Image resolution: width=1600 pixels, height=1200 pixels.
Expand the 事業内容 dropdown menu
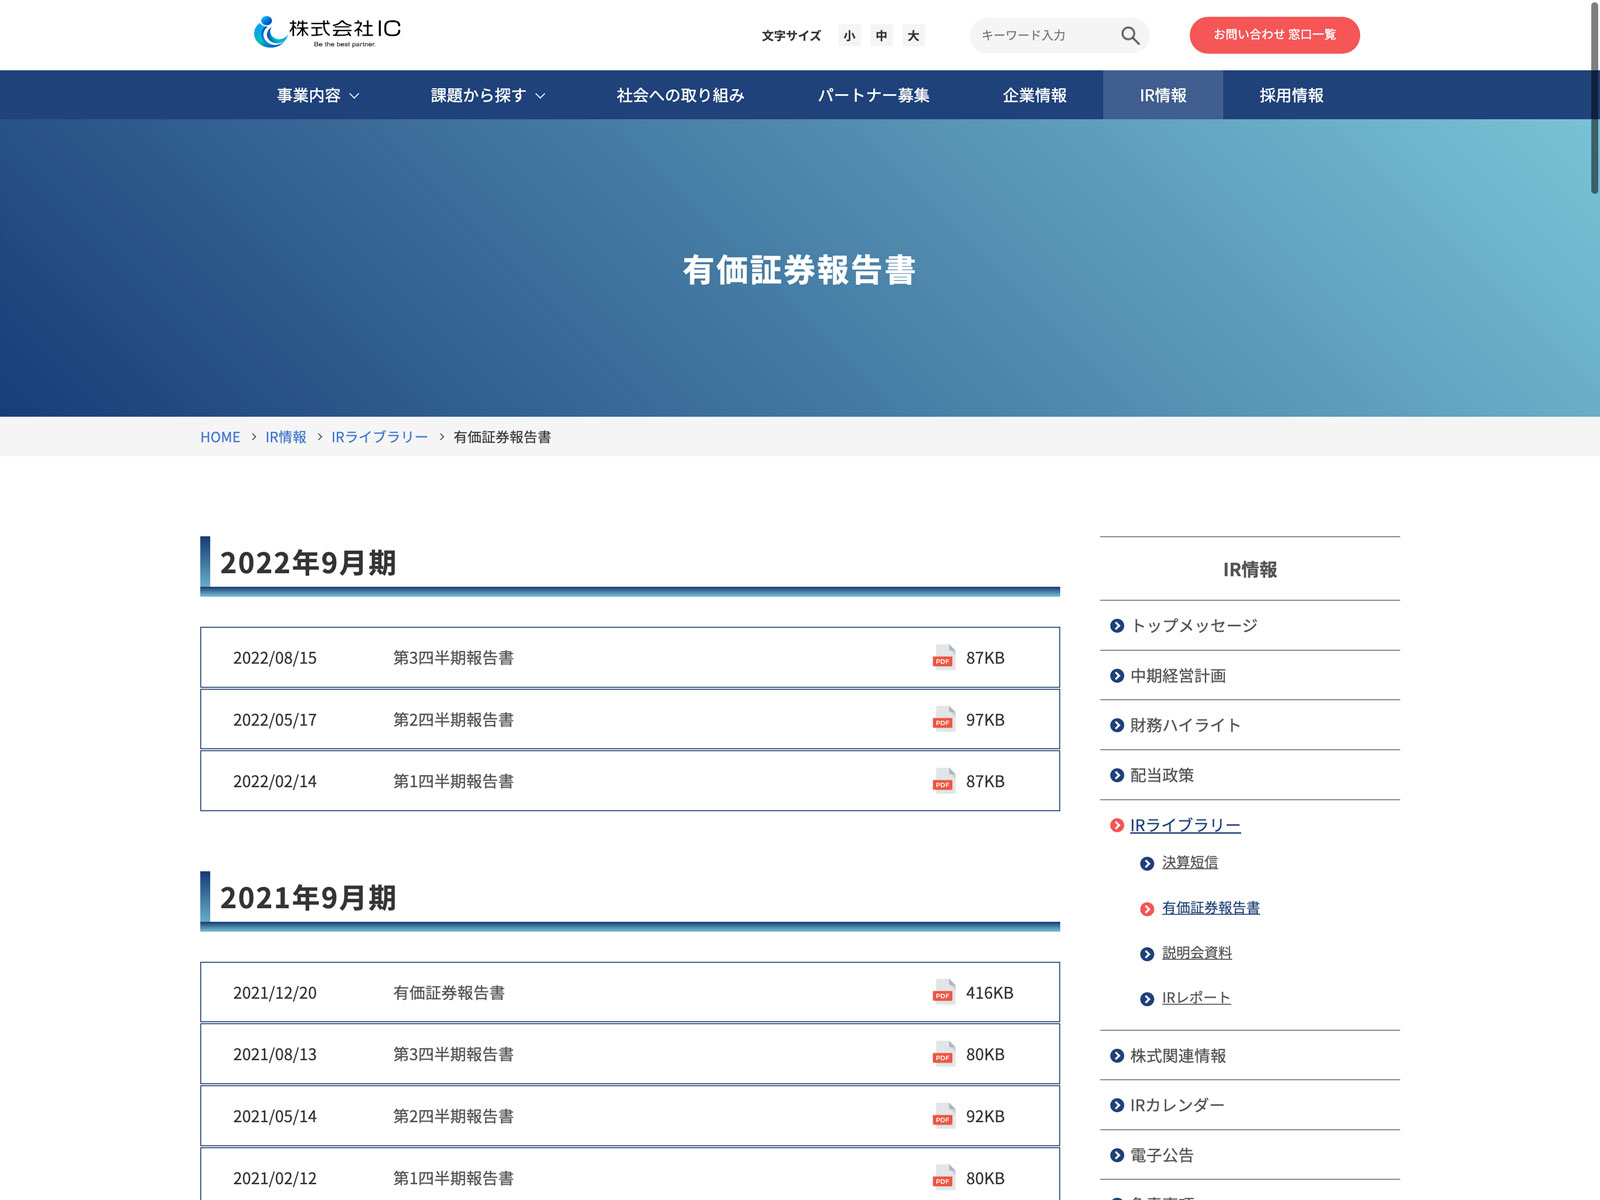(x=318, y=95)
